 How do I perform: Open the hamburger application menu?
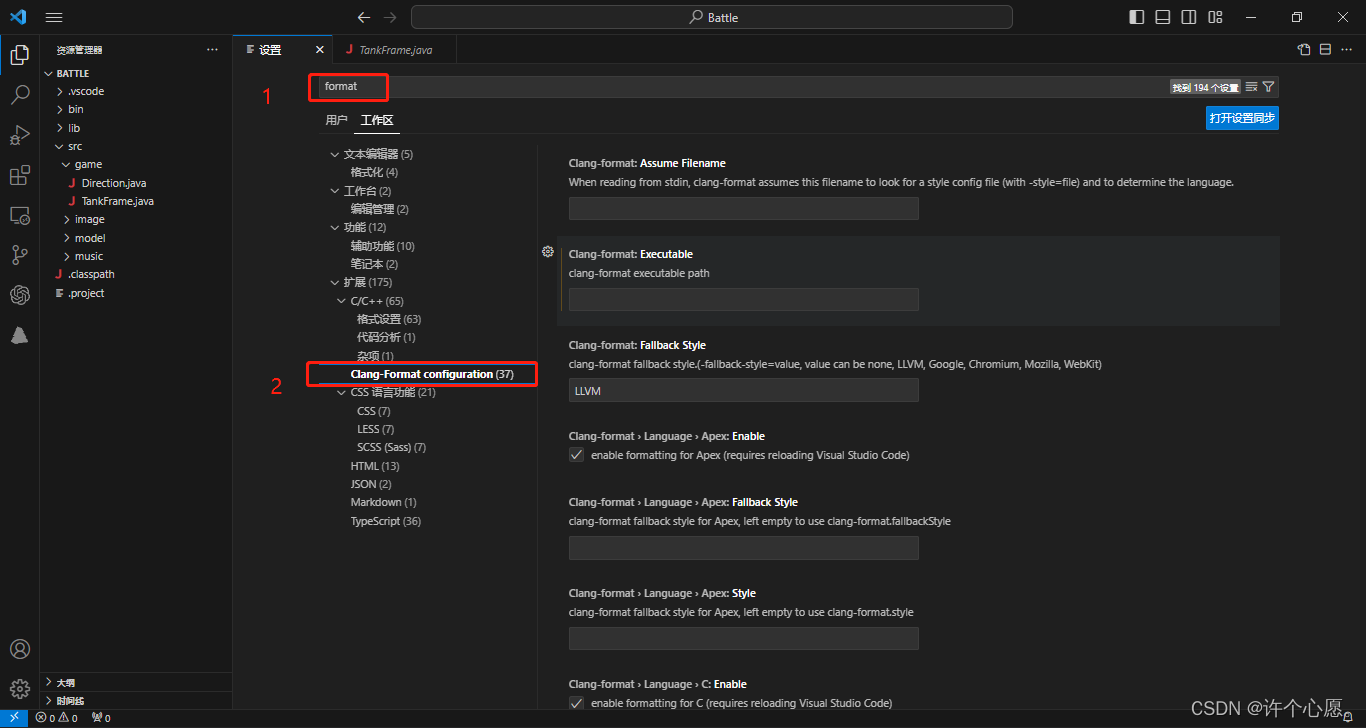pyautogui.click(x=54, y=17)
